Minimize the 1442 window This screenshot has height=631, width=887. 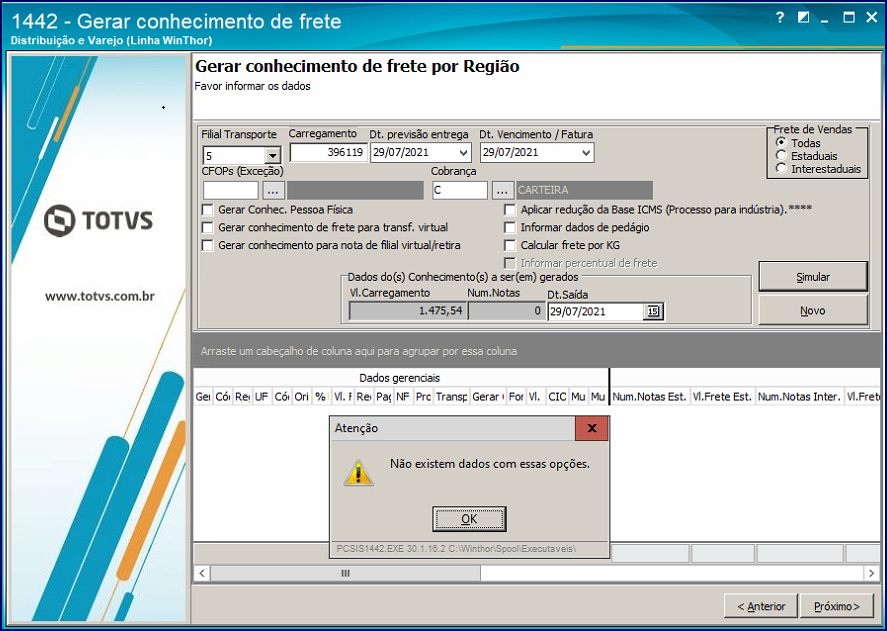pyautogui.click(x=825, y=19)
